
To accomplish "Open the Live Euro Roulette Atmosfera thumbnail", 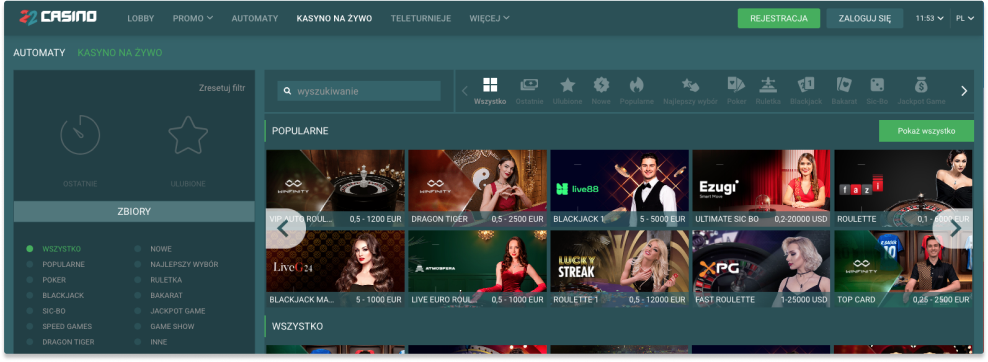I will tap(477, 269).
